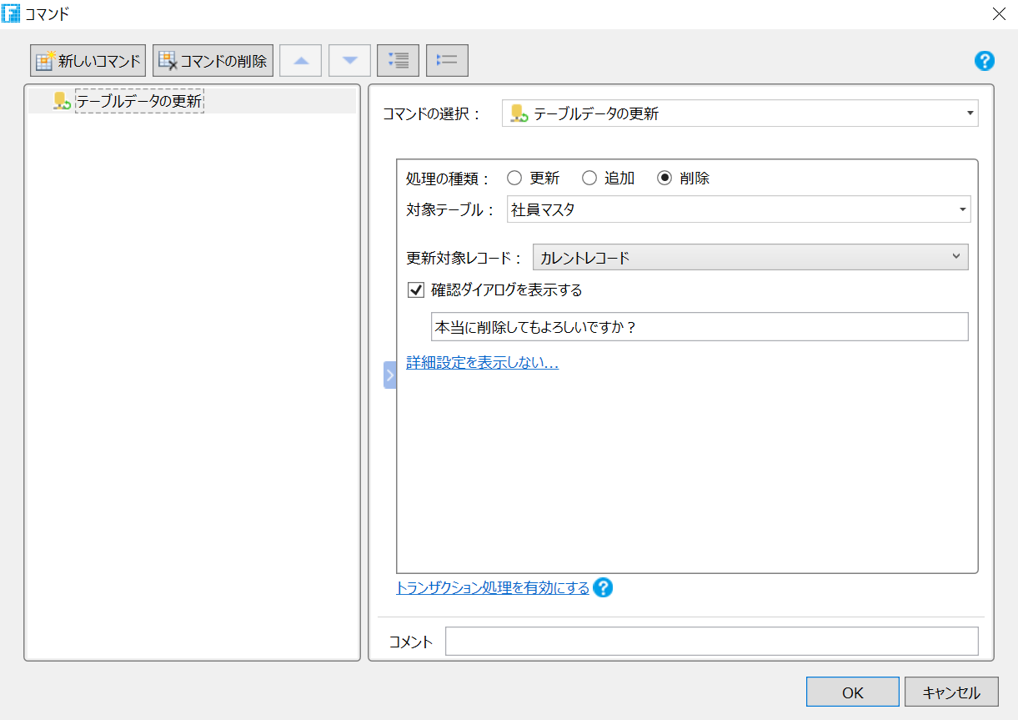Open help via top-right question mark icon
Screen dimensions: 1018x720
[x=984, y=61]
